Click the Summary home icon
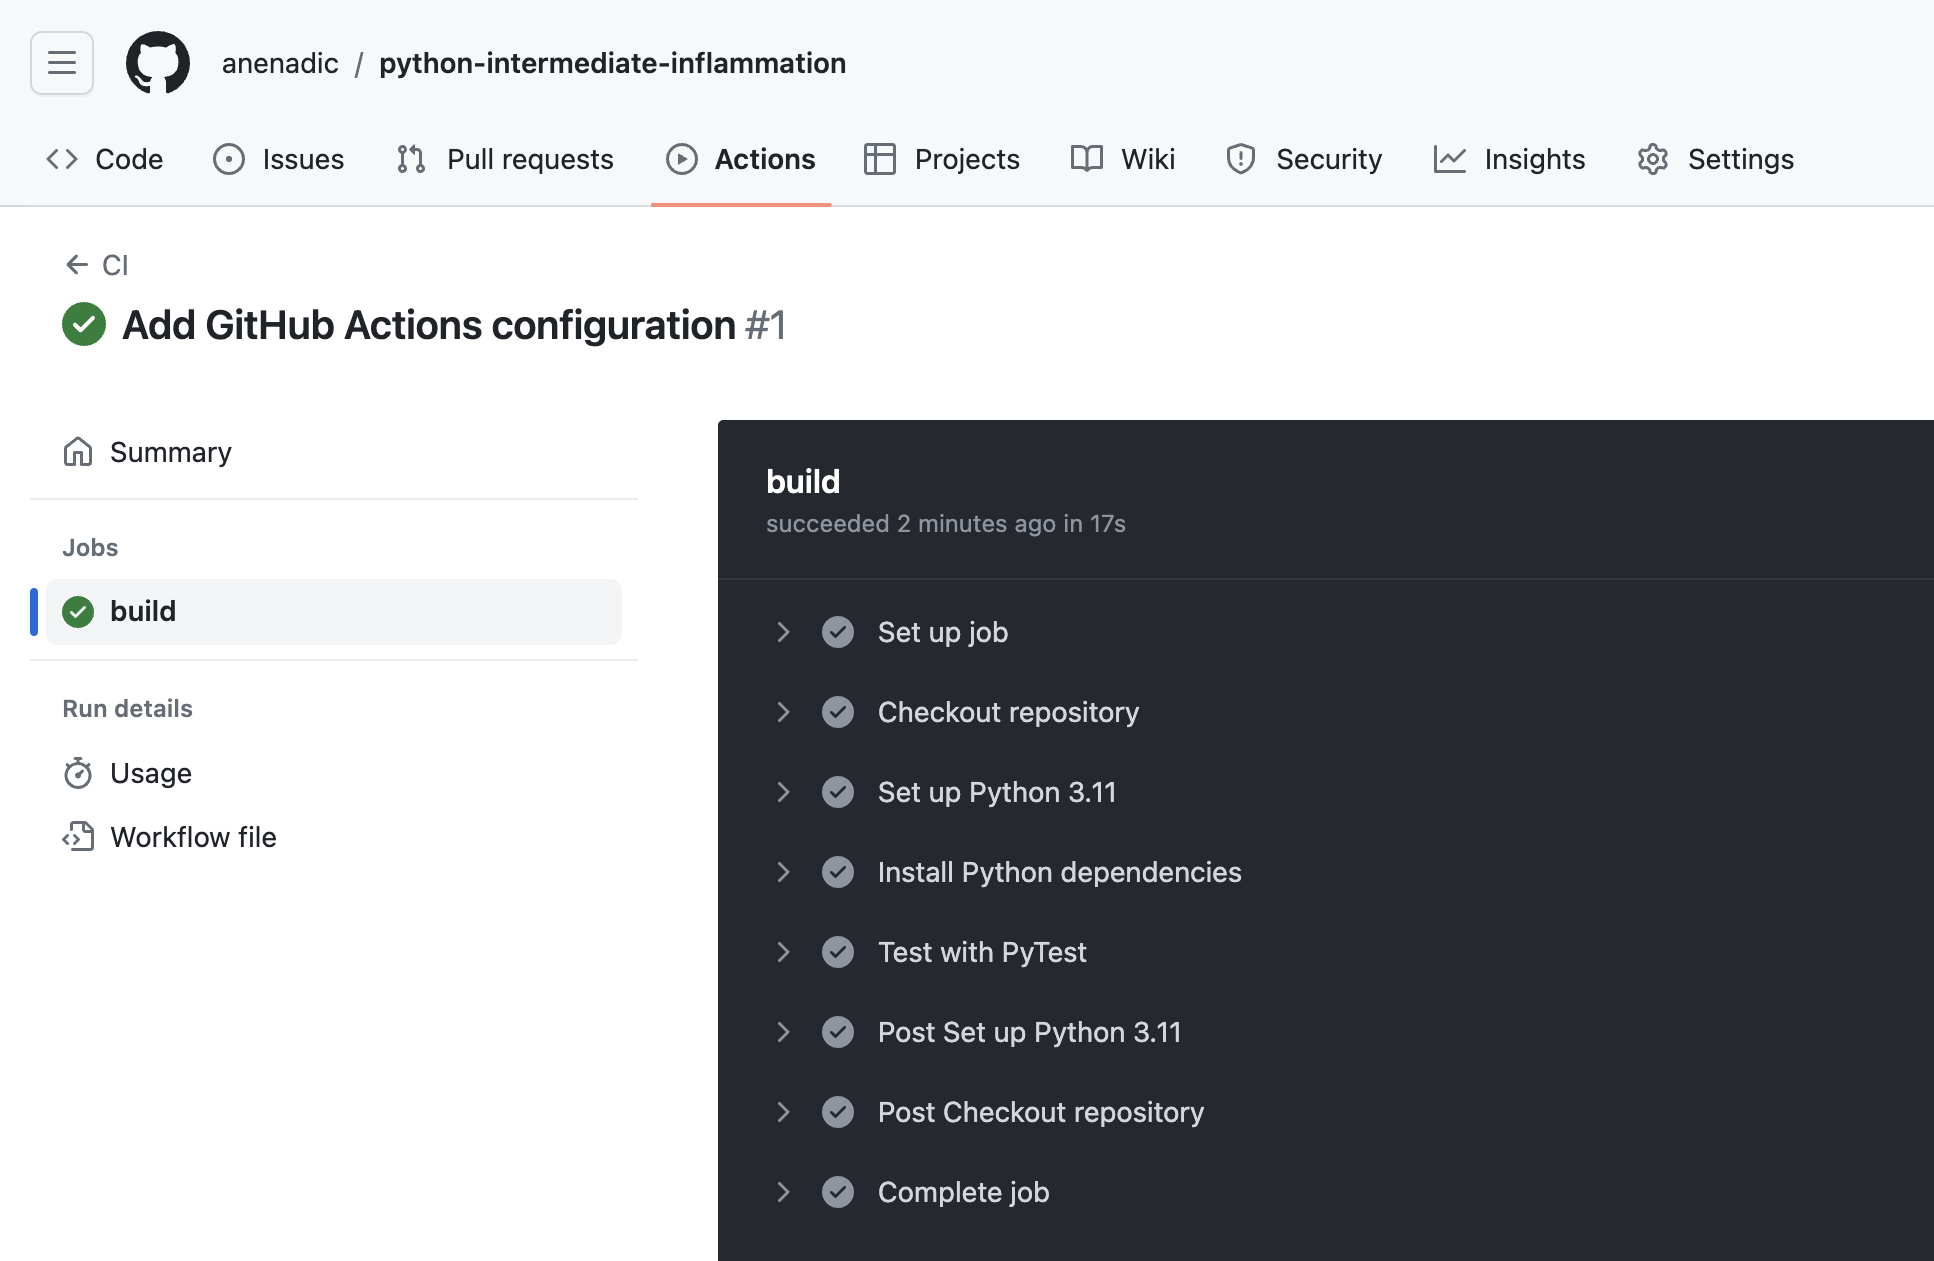Screen dimensions: 1934x1261 (78, 452)
